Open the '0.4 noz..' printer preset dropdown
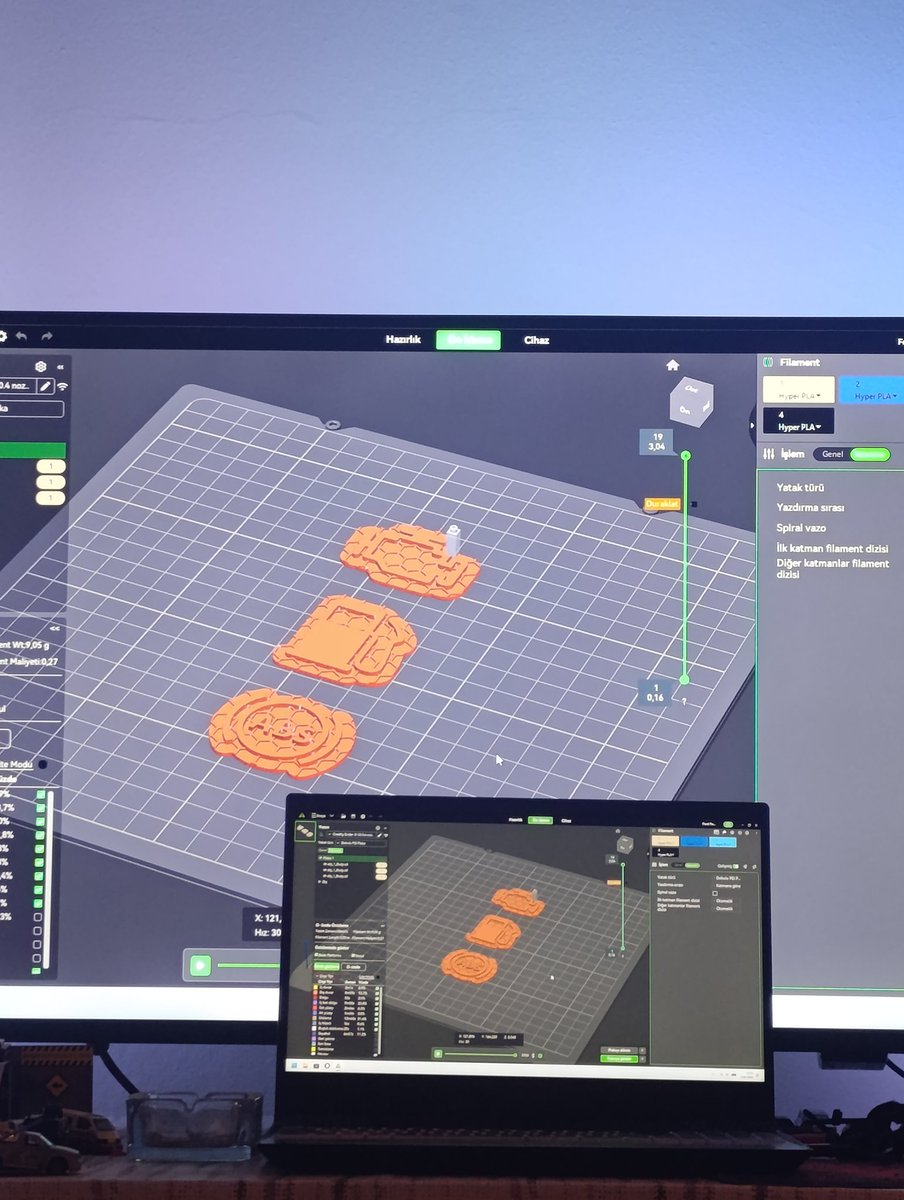This screenshot has width=904, height=1200. click(x=17, y=386)
